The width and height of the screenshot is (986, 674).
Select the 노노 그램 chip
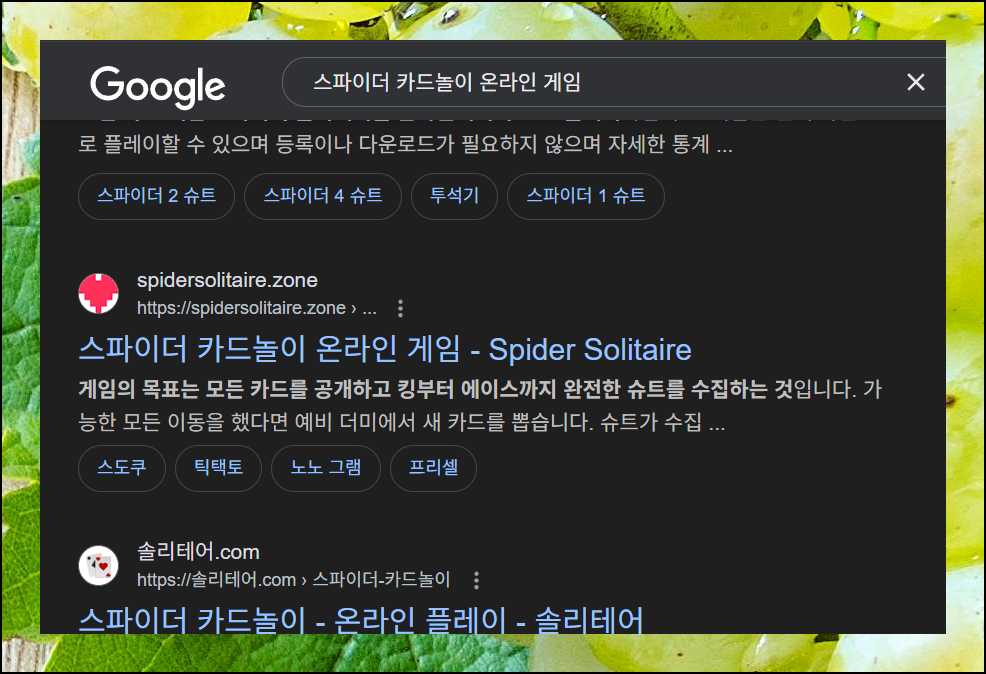[x=326, y=468]
